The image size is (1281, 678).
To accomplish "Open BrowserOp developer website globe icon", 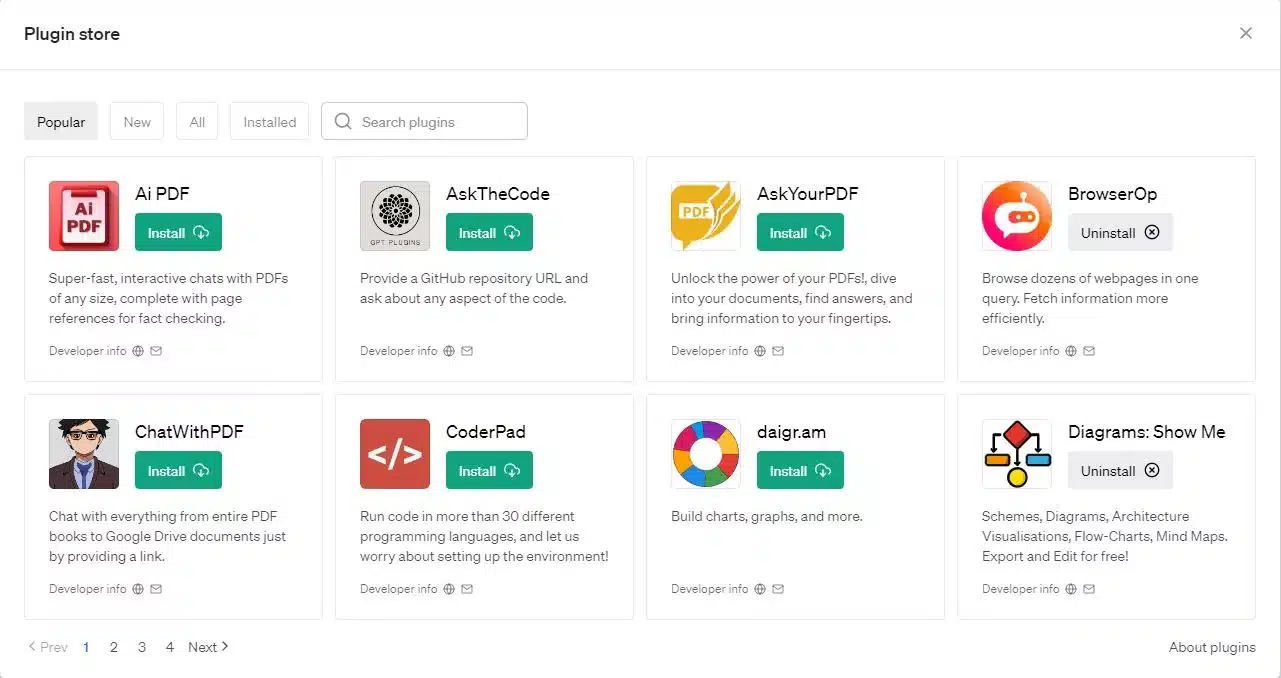I will coord(1071,351).
